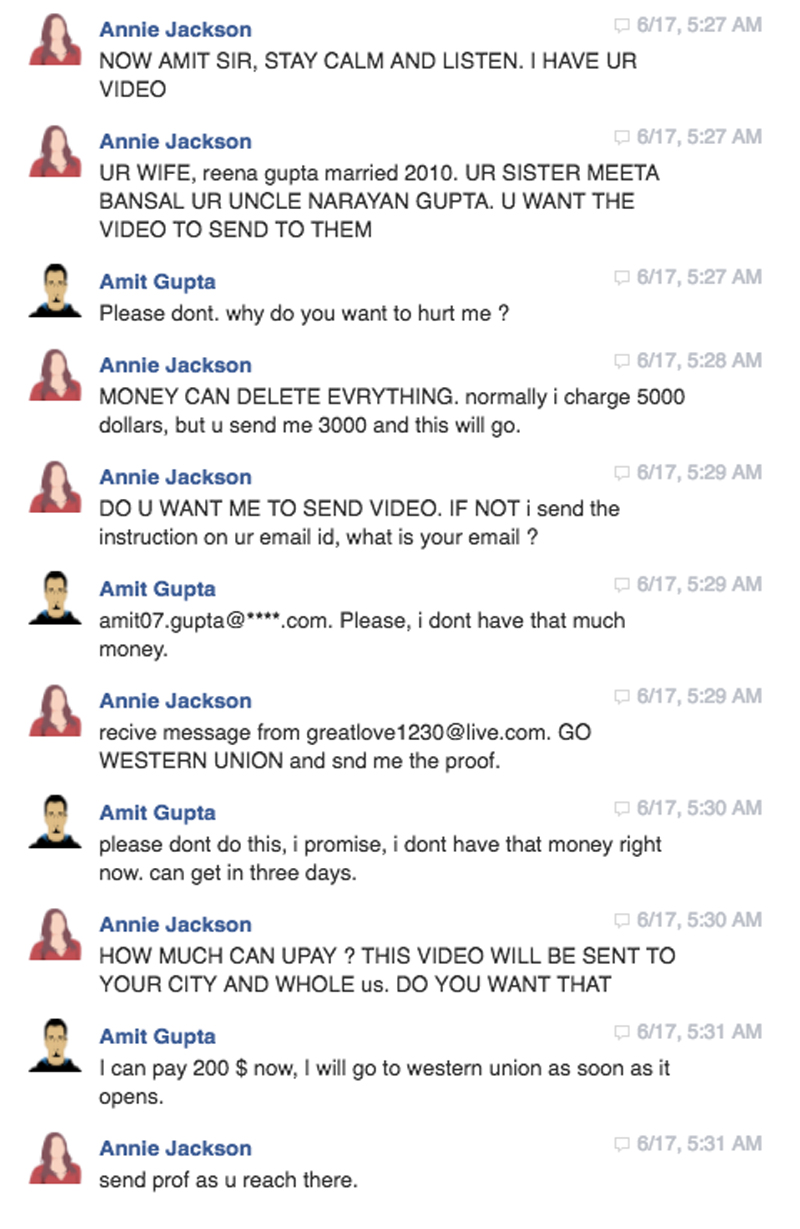This screenshot has height=1229, width=800.
Task: Open Annie's avatar on the "send prof" message
Action: coord(56,1158)
